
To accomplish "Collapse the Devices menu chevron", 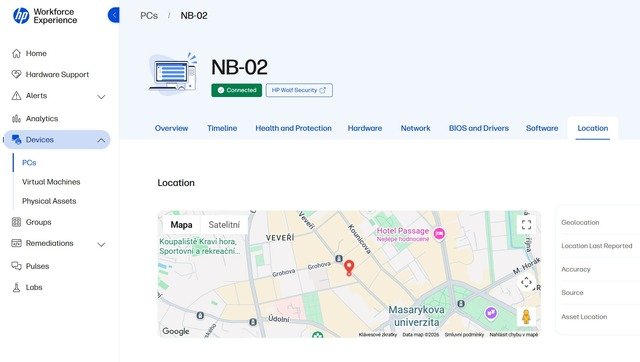I will click(x=101, y=140).
